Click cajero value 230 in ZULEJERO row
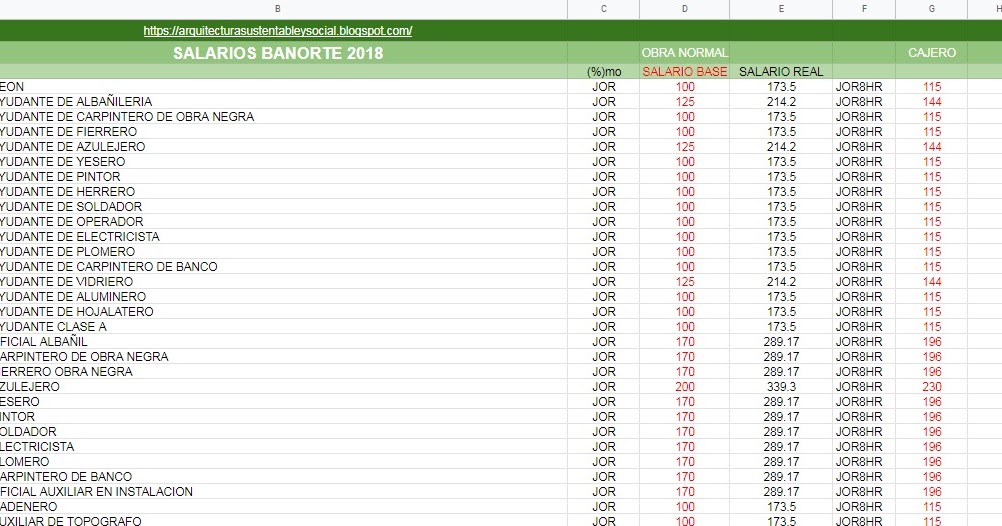 931,387
